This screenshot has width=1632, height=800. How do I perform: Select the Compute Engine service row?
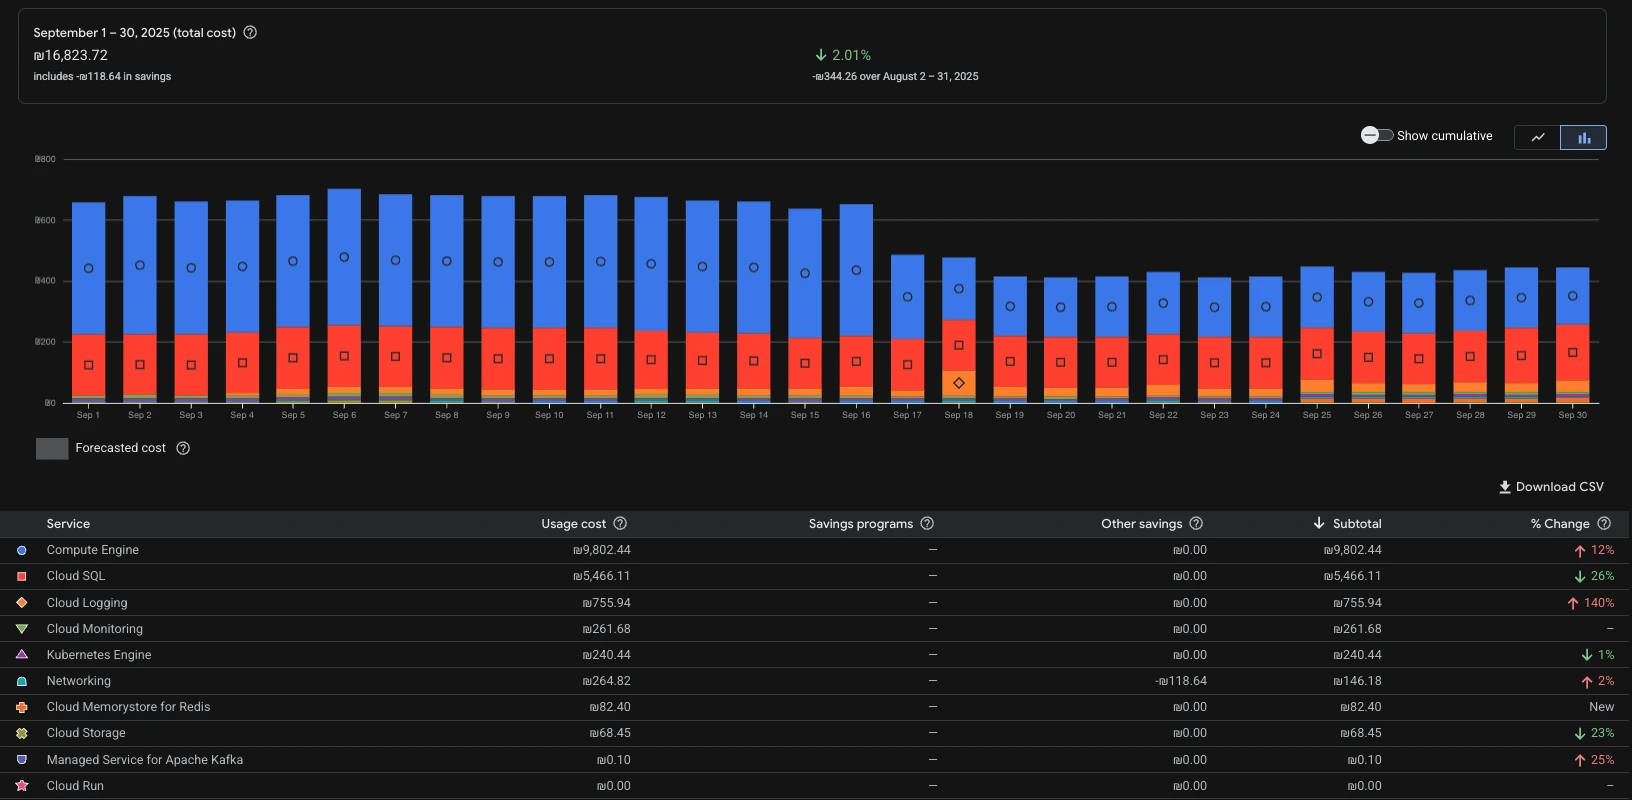pyautogui.click(x=93, y=550)
